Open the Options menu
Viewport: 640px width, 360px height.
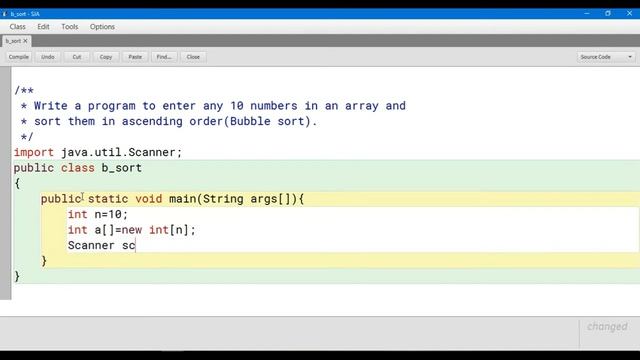pyautogui.click(x=102, y=27)
